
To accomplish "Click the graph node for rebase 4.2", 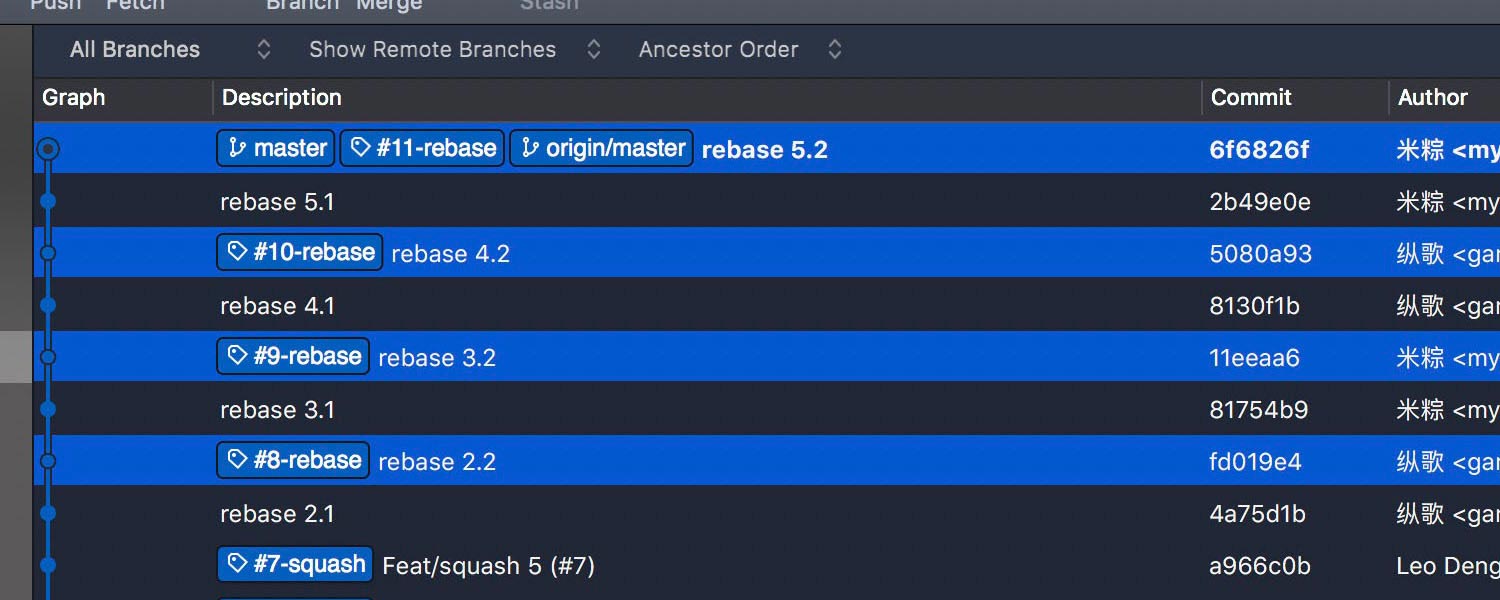I will pyautogui.click(x=47, y=253).
